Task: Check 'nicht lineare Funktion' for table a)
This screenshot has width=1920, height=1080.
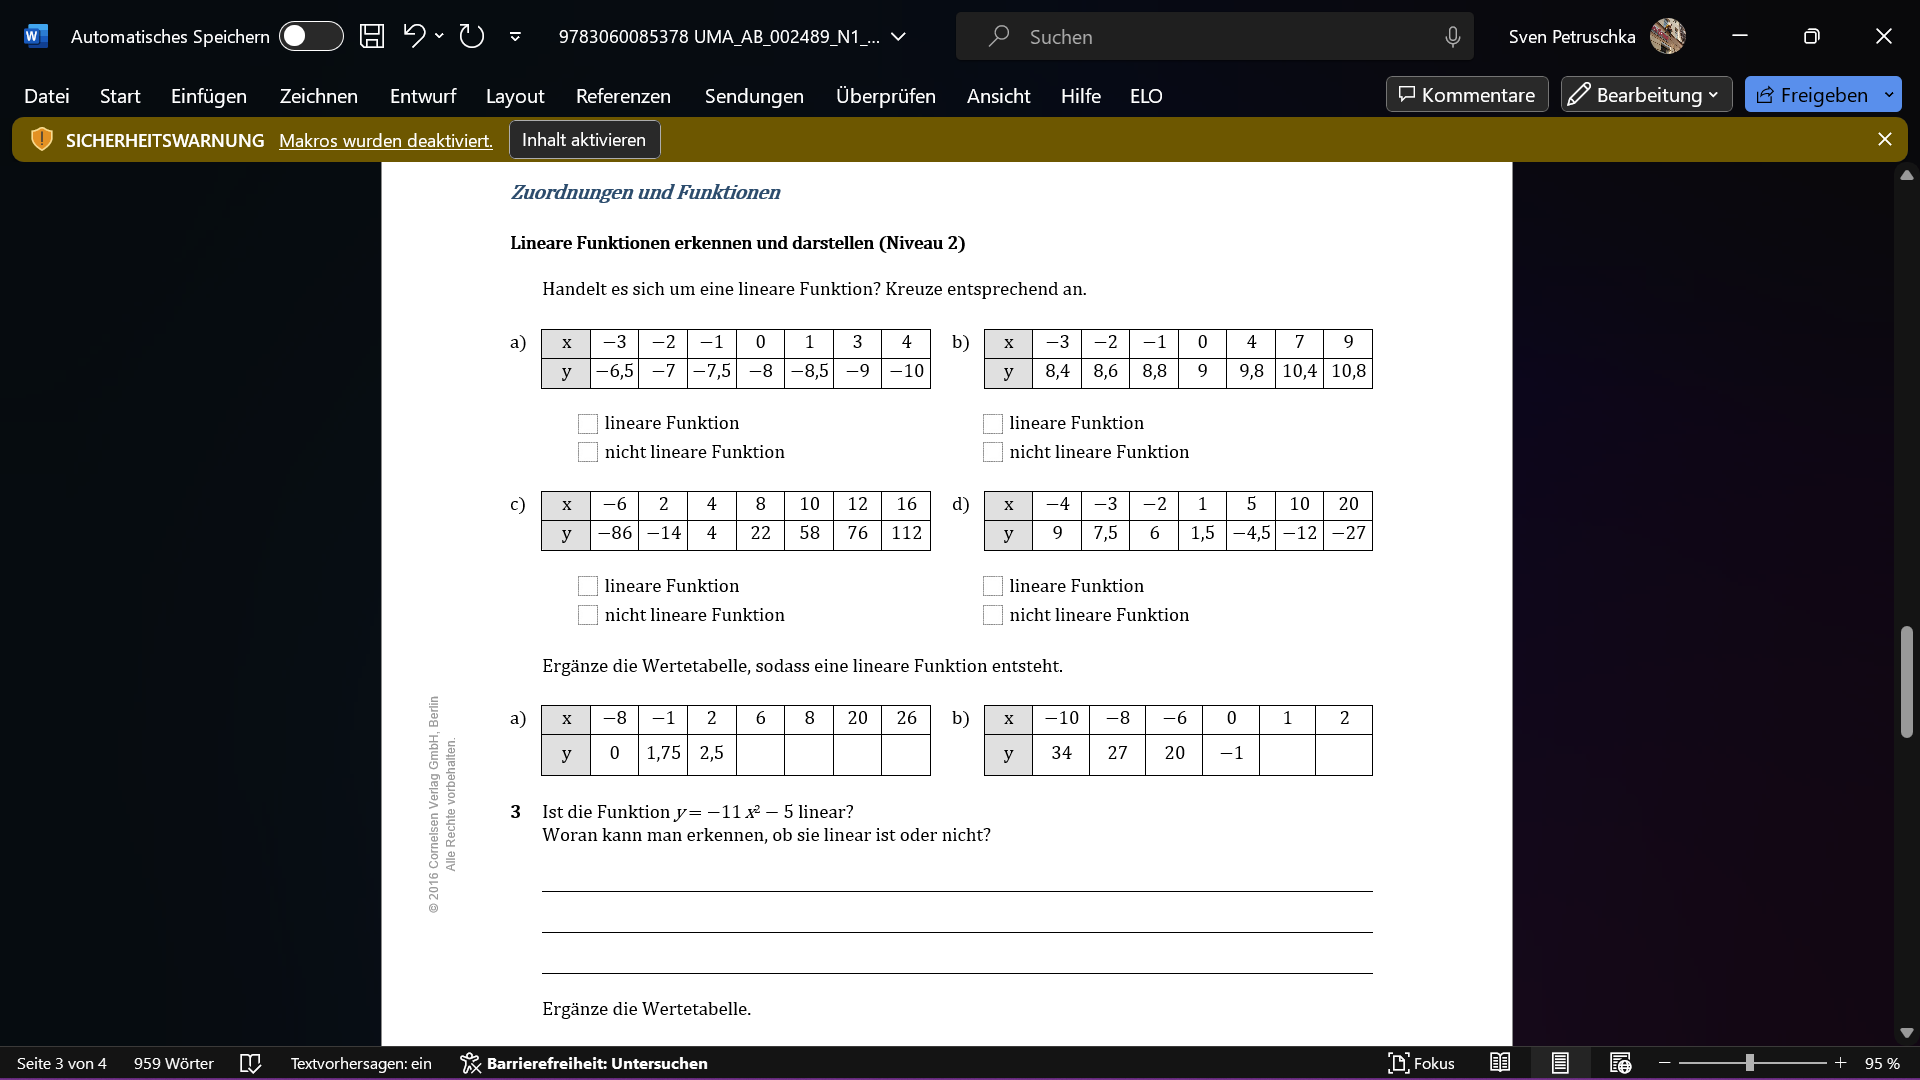Action: coord(588,452)
